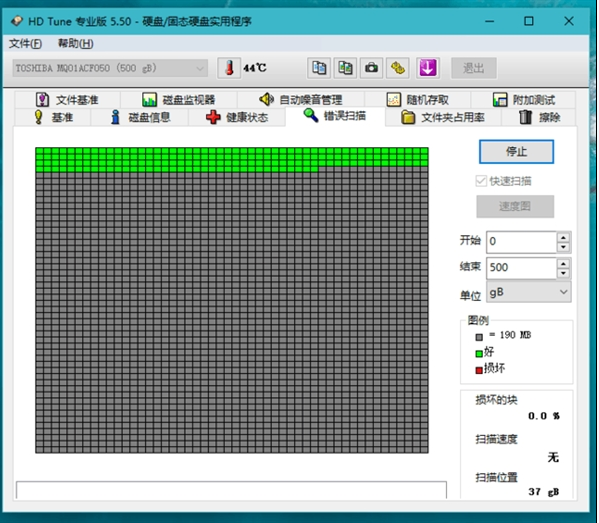Click the 损坏的块 label
599x523 pixels.
point(496,400)
